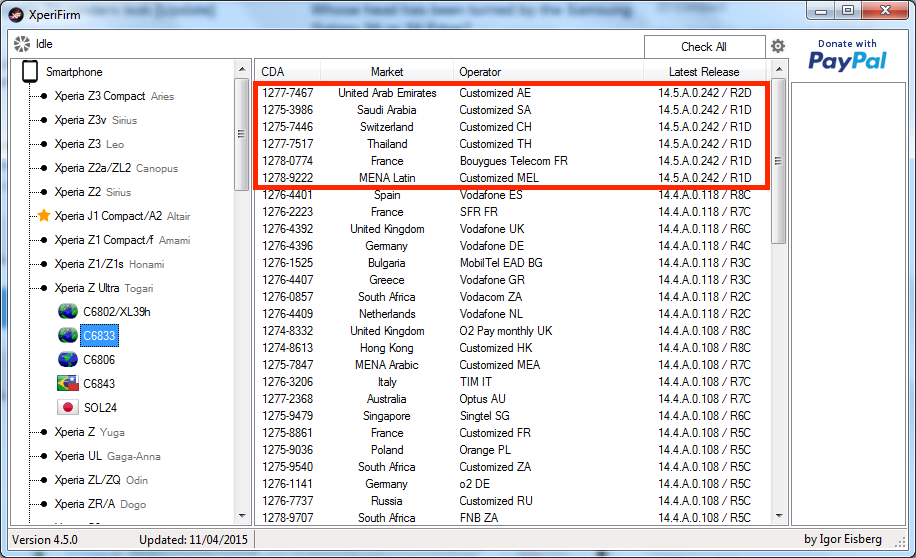Click the XperiFirm title bar logo
This screenshot has width=916, height=558.
pos(16,15)
